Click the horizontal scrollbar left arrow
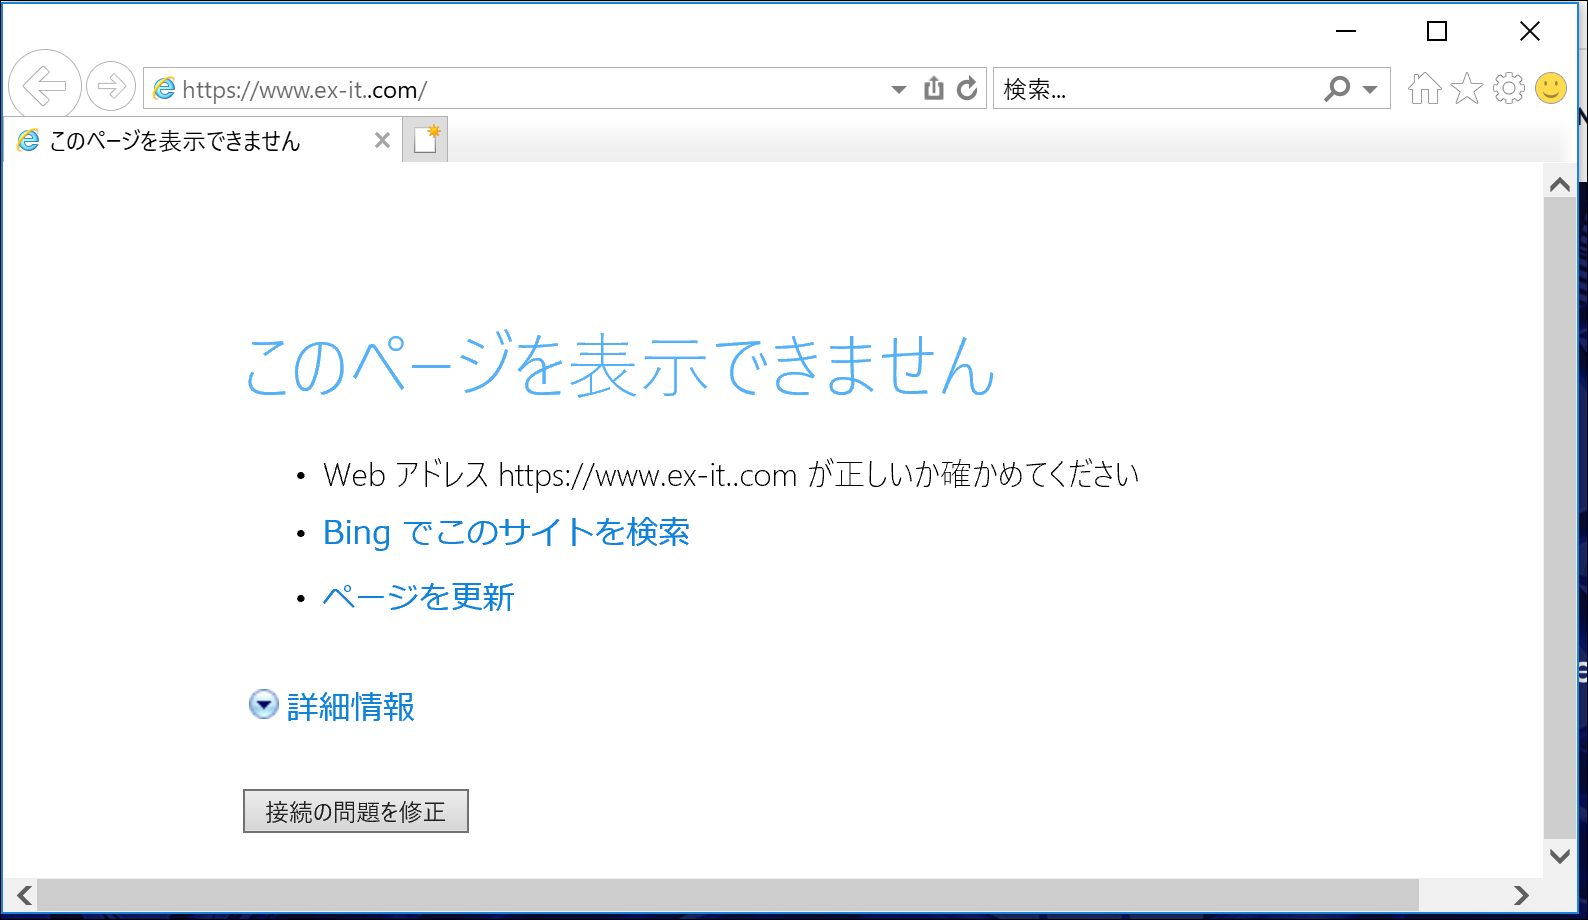The image size is (1588, 920). 24,895
